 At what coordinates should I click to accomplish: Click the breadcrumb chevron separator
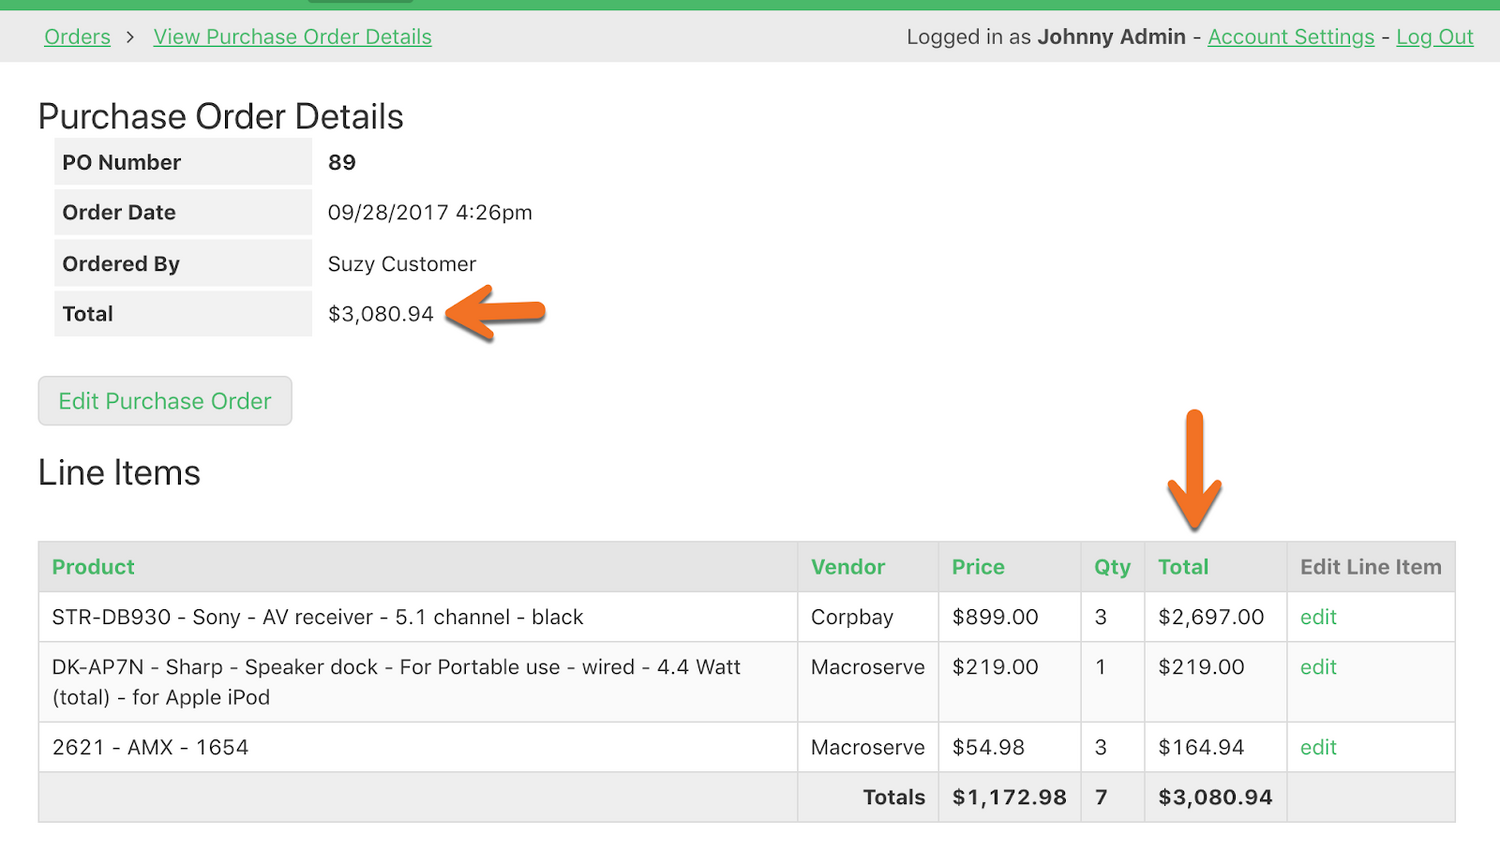tap(131, 37)
